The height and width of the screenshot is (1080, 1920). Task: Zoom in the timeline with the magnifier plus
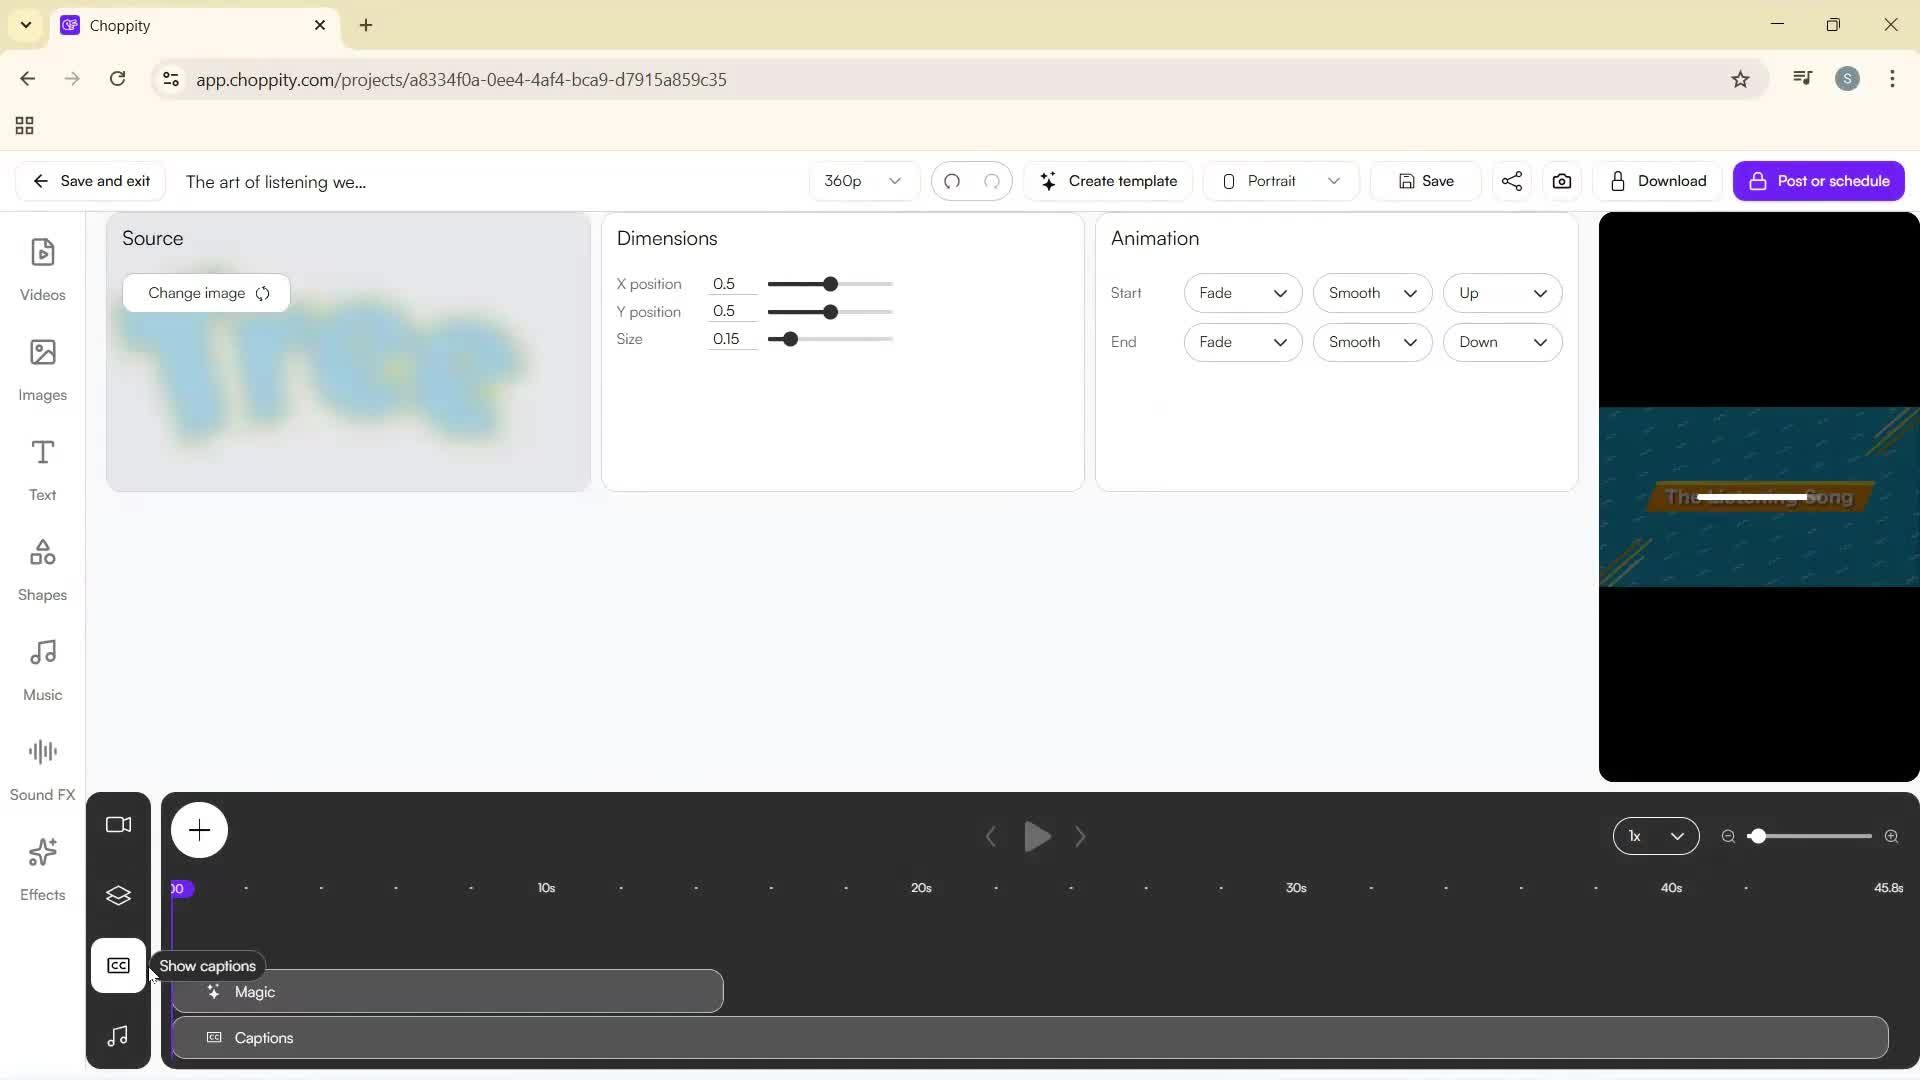click(x=1891, y=836)
